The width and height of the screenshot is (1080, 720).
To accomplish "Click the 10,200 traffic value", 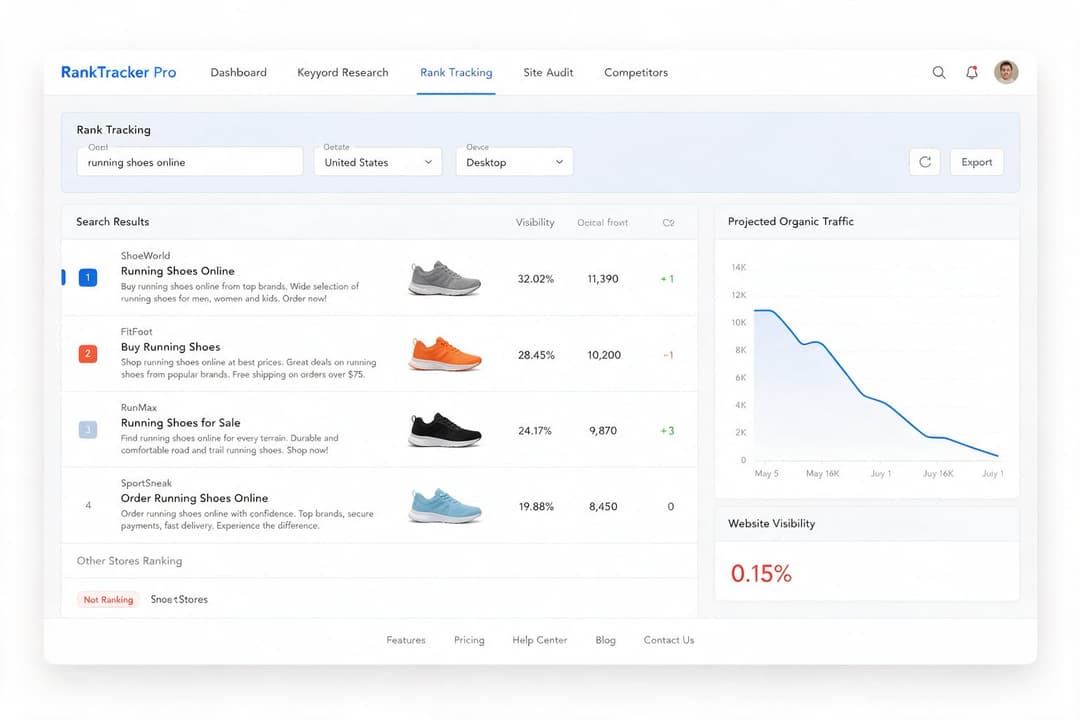I will [x=604, y=355].
